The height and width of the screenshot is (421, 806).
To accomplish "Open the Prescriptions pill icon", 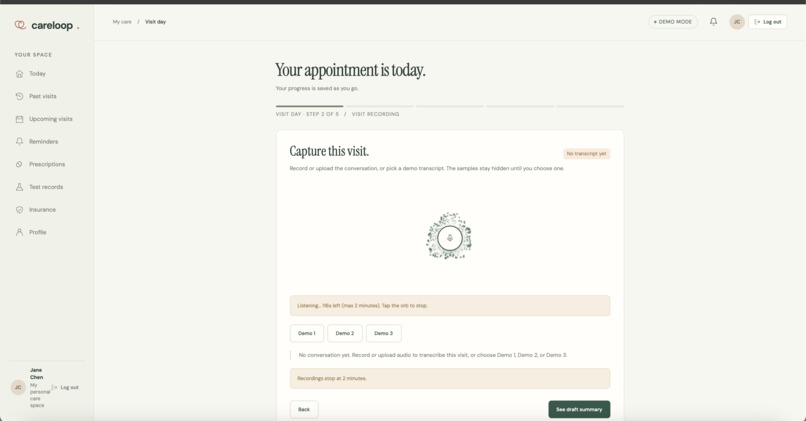I will click(x=20, y=164).
